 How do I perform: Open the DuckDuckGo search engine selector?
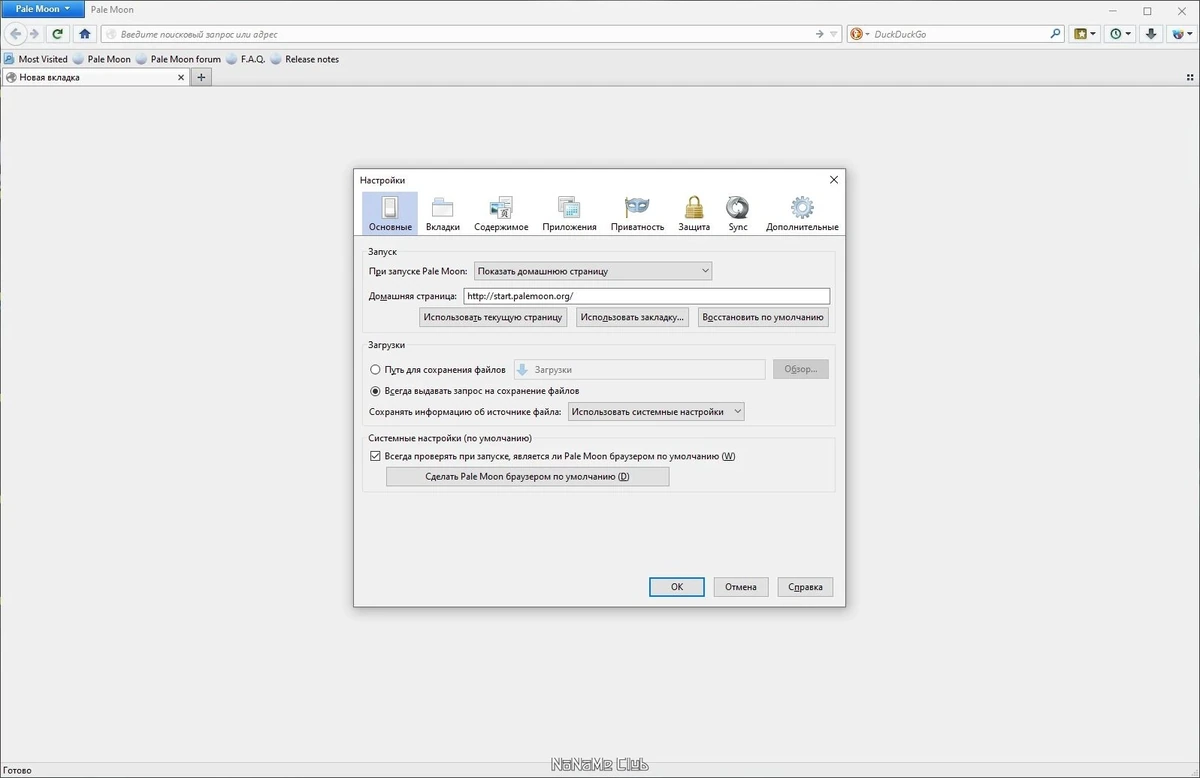coord(860,34)
